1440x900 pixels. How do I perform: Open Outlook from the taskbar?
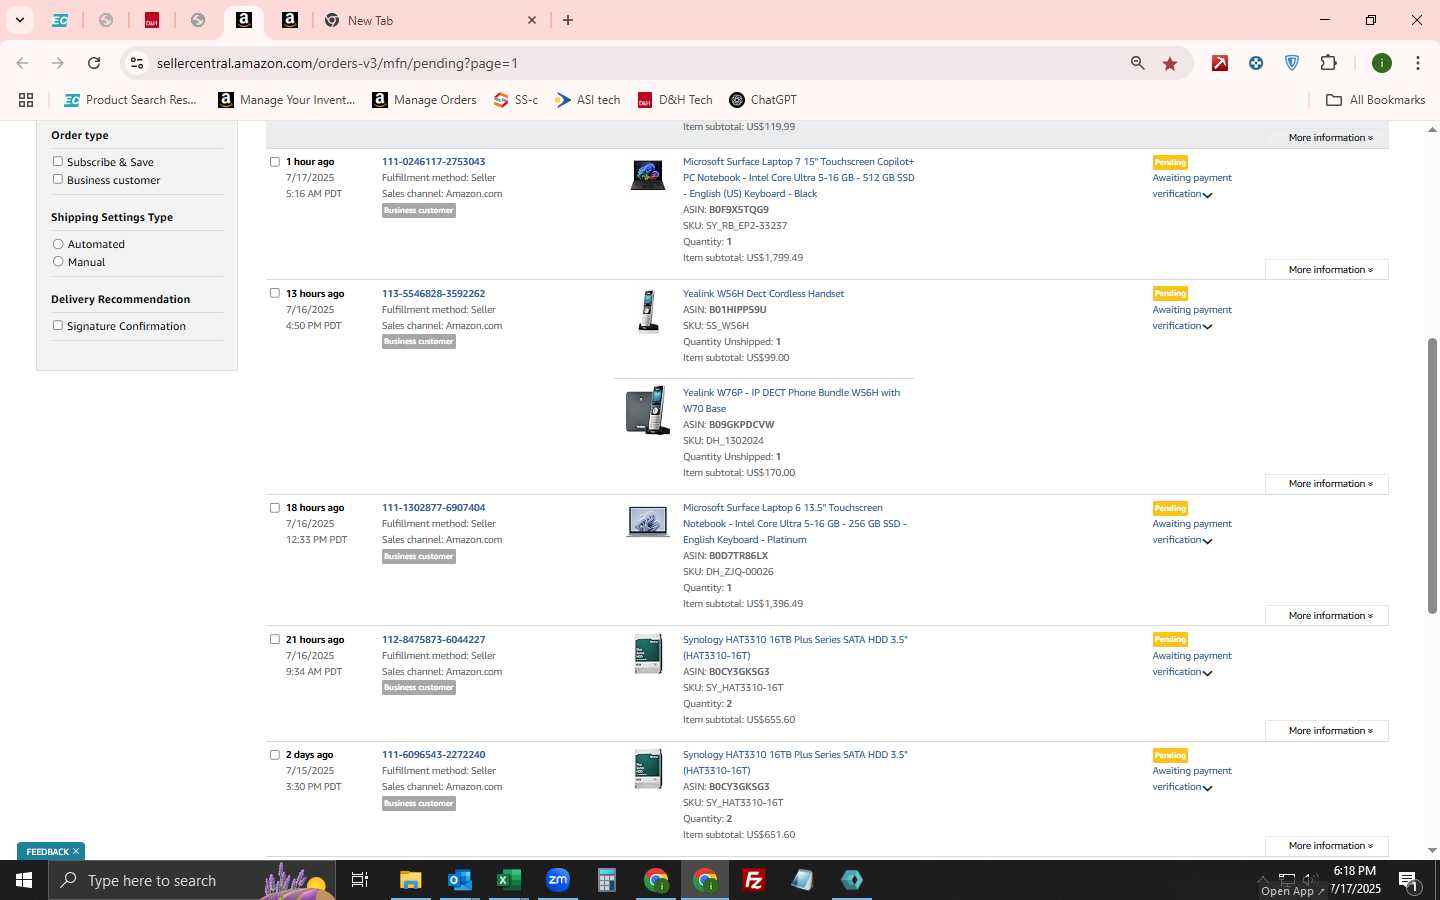click(459, 880)
